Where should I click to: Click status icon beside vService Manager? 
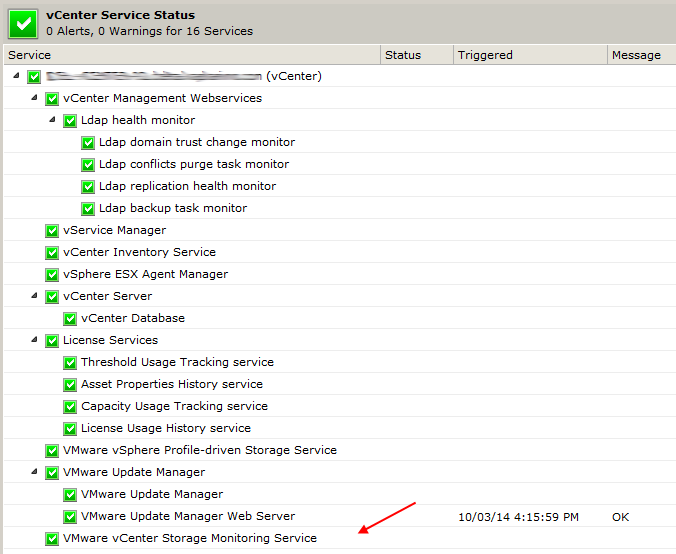click(x=52, y=231)
